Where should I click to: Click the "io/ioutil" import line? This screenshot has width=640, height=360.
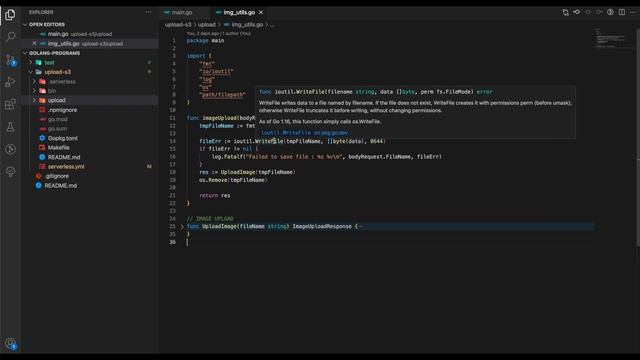tap(216, 71)
